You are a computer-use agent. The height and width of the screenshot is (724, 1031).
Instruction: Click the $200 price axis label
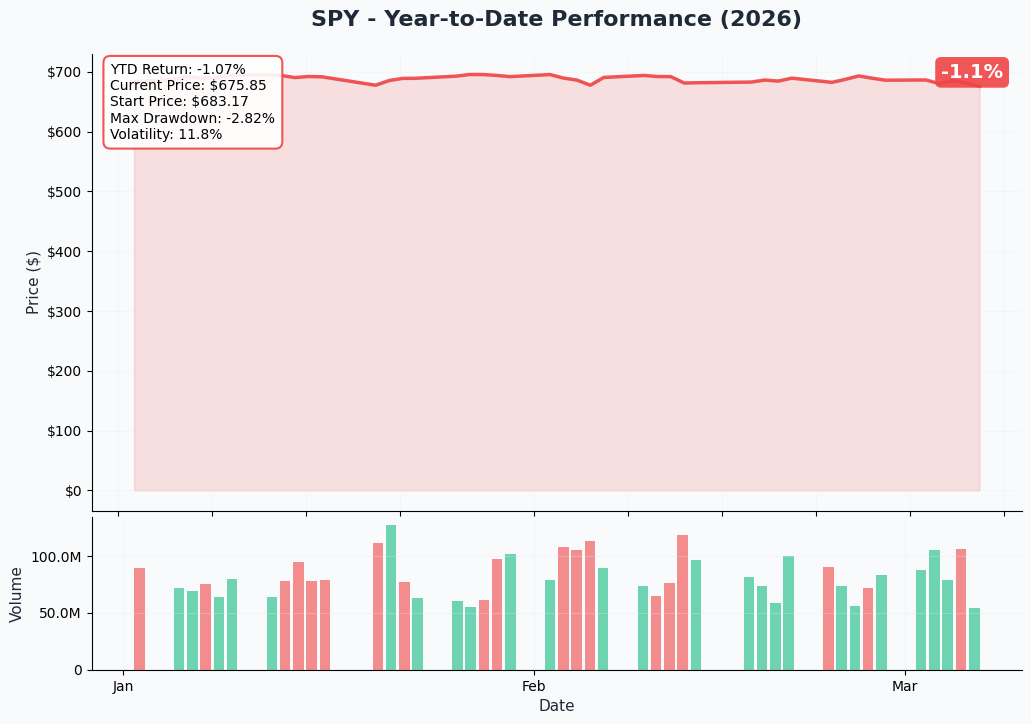[64, 372]
